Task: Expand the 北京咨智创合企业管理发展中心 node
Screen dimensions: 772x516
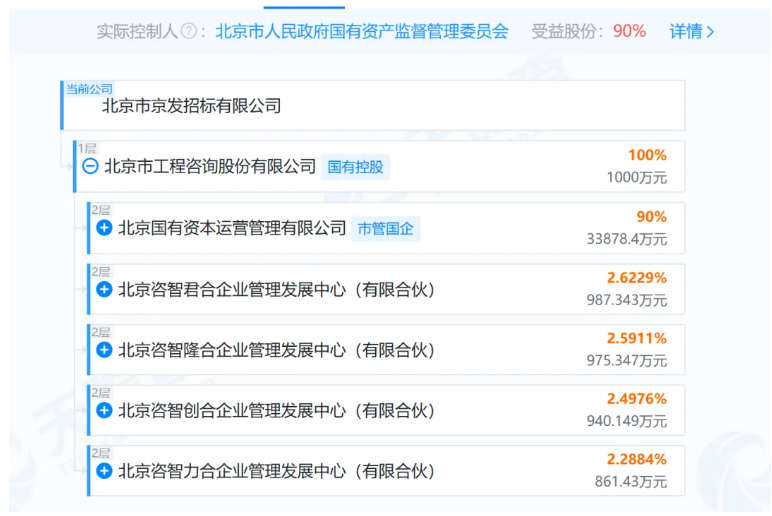Action: (104, 410)
